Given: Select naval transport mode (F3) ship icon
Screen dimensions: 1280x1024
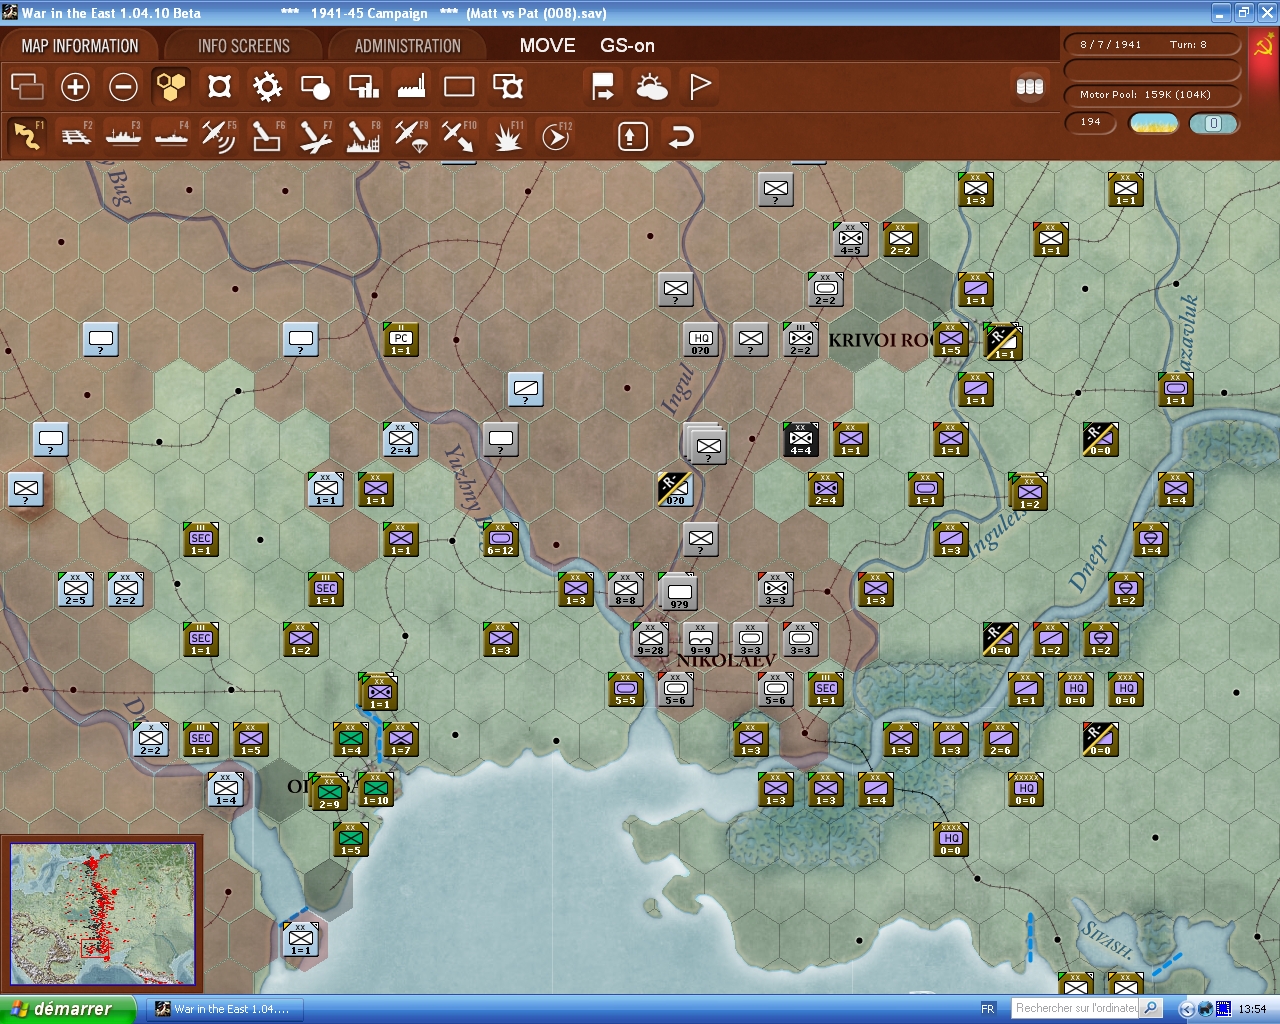Looking at the screenshot, I should click(x=123, y=136).
